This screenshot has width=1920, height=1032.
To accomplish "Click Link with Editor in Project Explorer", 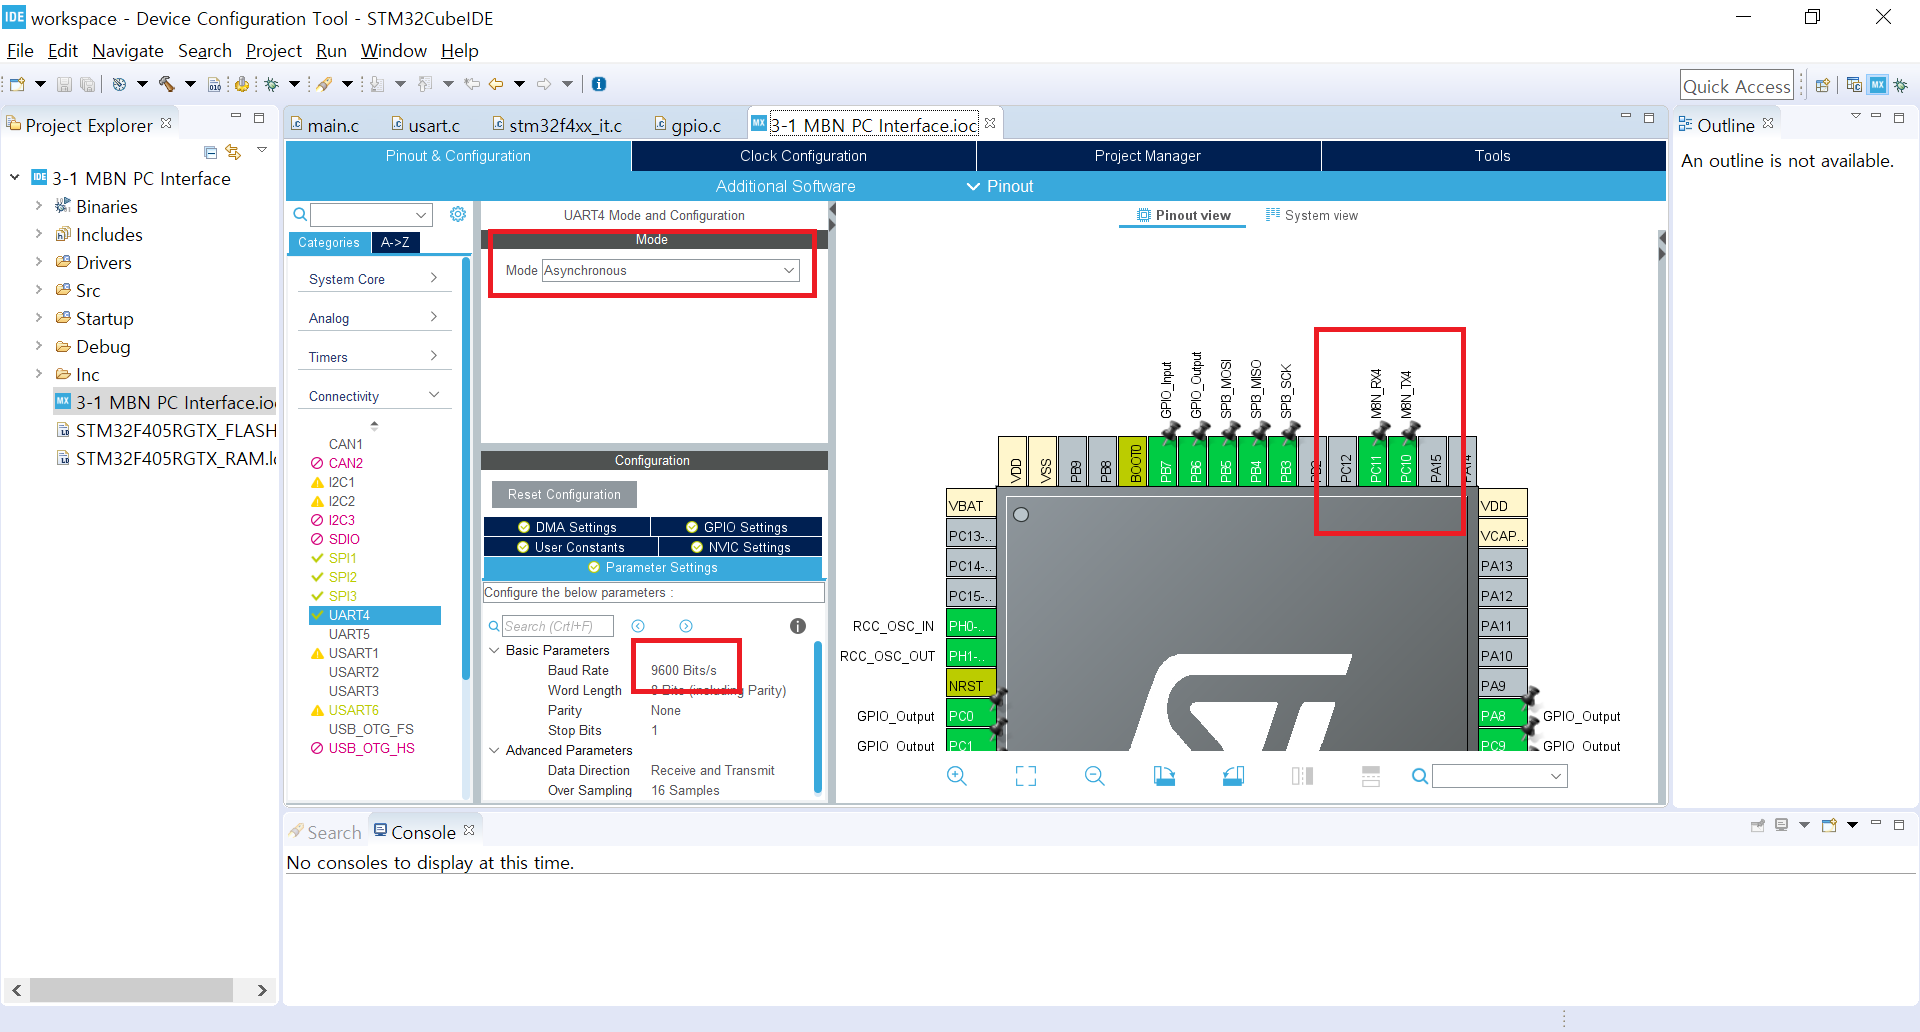I will 234,152.
